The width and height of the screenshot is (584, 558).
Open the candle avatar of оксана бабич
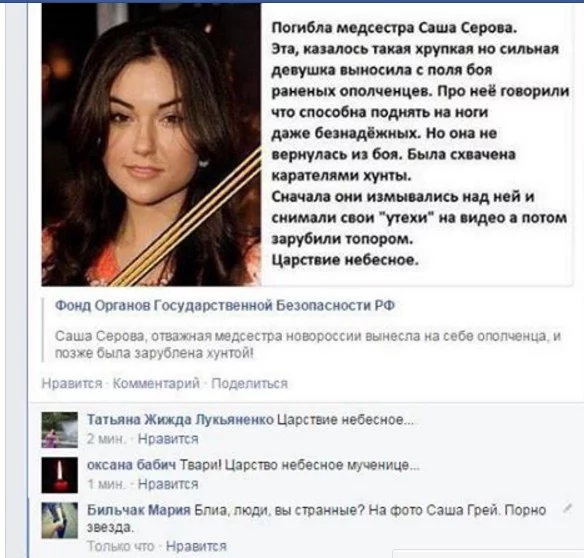(x=60, y=475)
